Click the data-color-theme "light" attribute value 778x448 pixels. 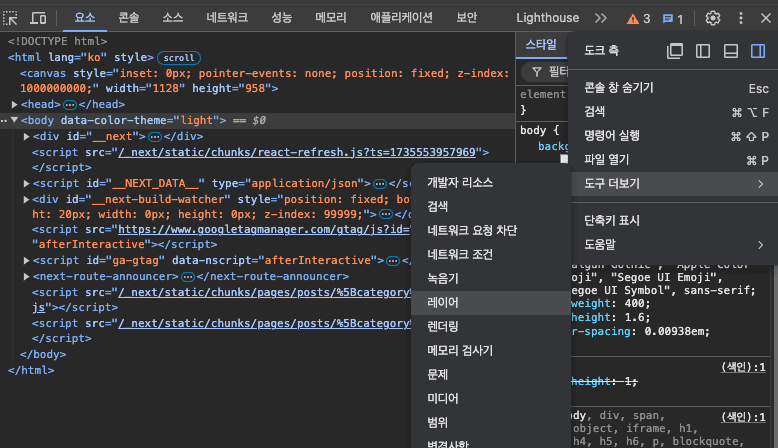coord(196,120)
